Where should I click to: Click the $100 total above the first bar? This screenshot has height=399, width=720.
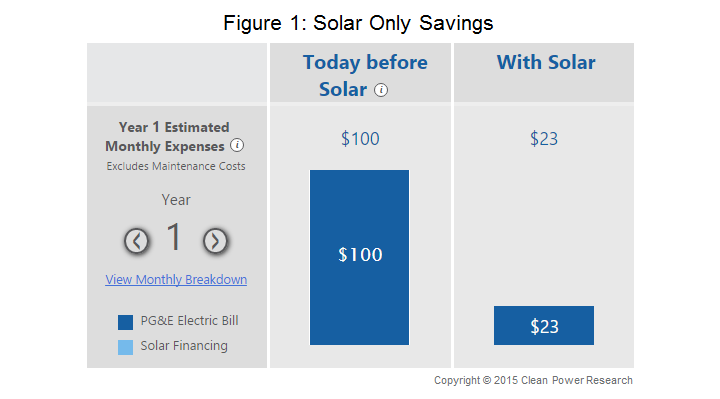pos(360,139)
